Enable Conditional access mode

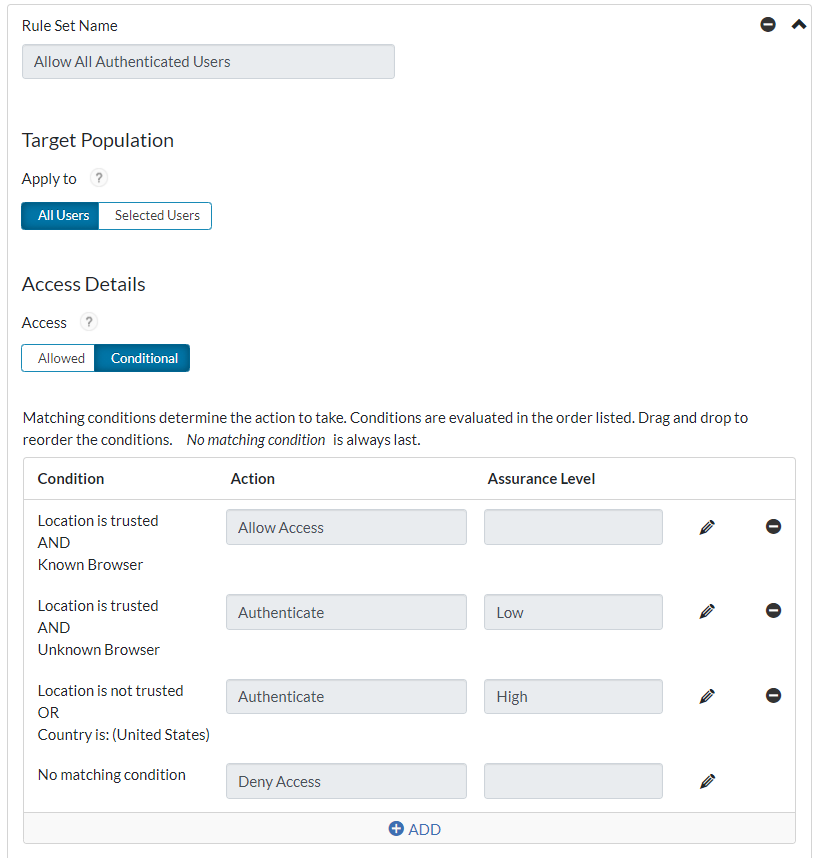pyautogui.click(x=143, y=357)
